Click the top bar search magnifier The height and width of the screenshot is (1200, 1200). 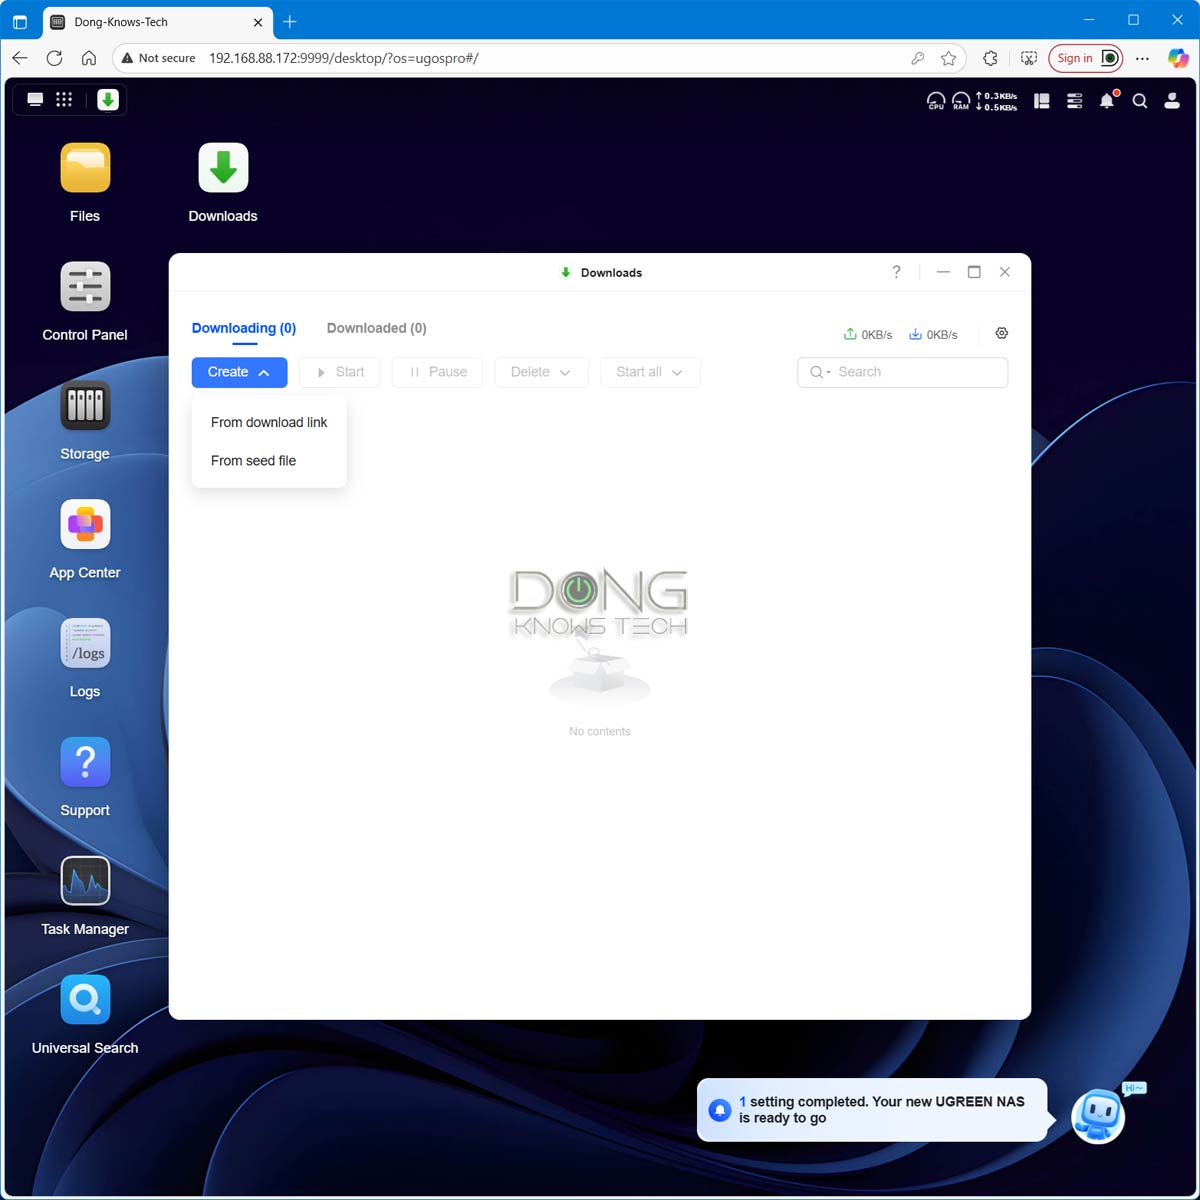pos(1140,100)
